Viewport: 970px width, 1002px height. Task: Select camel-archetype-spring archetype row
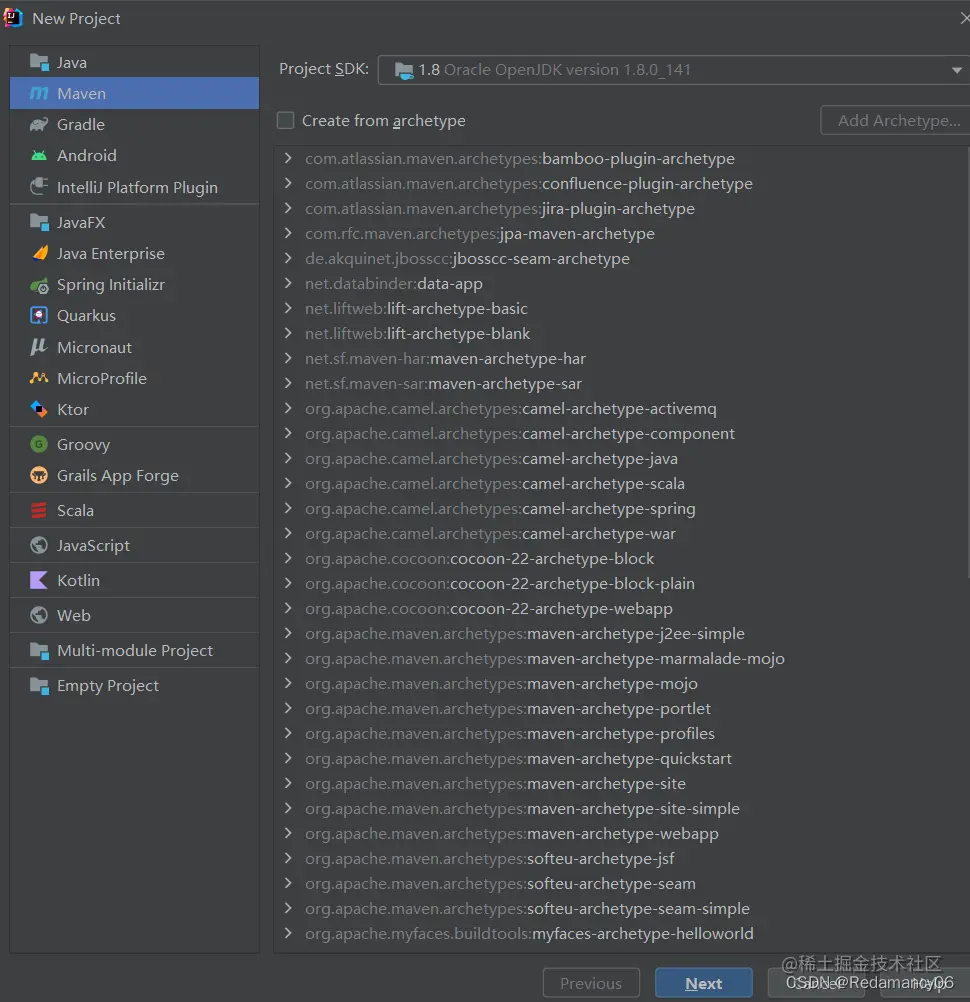click(x=622, y=509)
